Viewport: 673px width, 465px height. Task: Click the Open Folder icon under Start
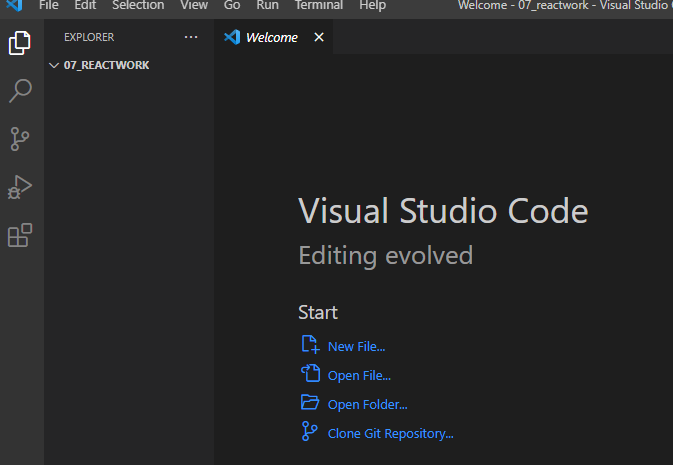pyautogui.click(x=310, y=402)
